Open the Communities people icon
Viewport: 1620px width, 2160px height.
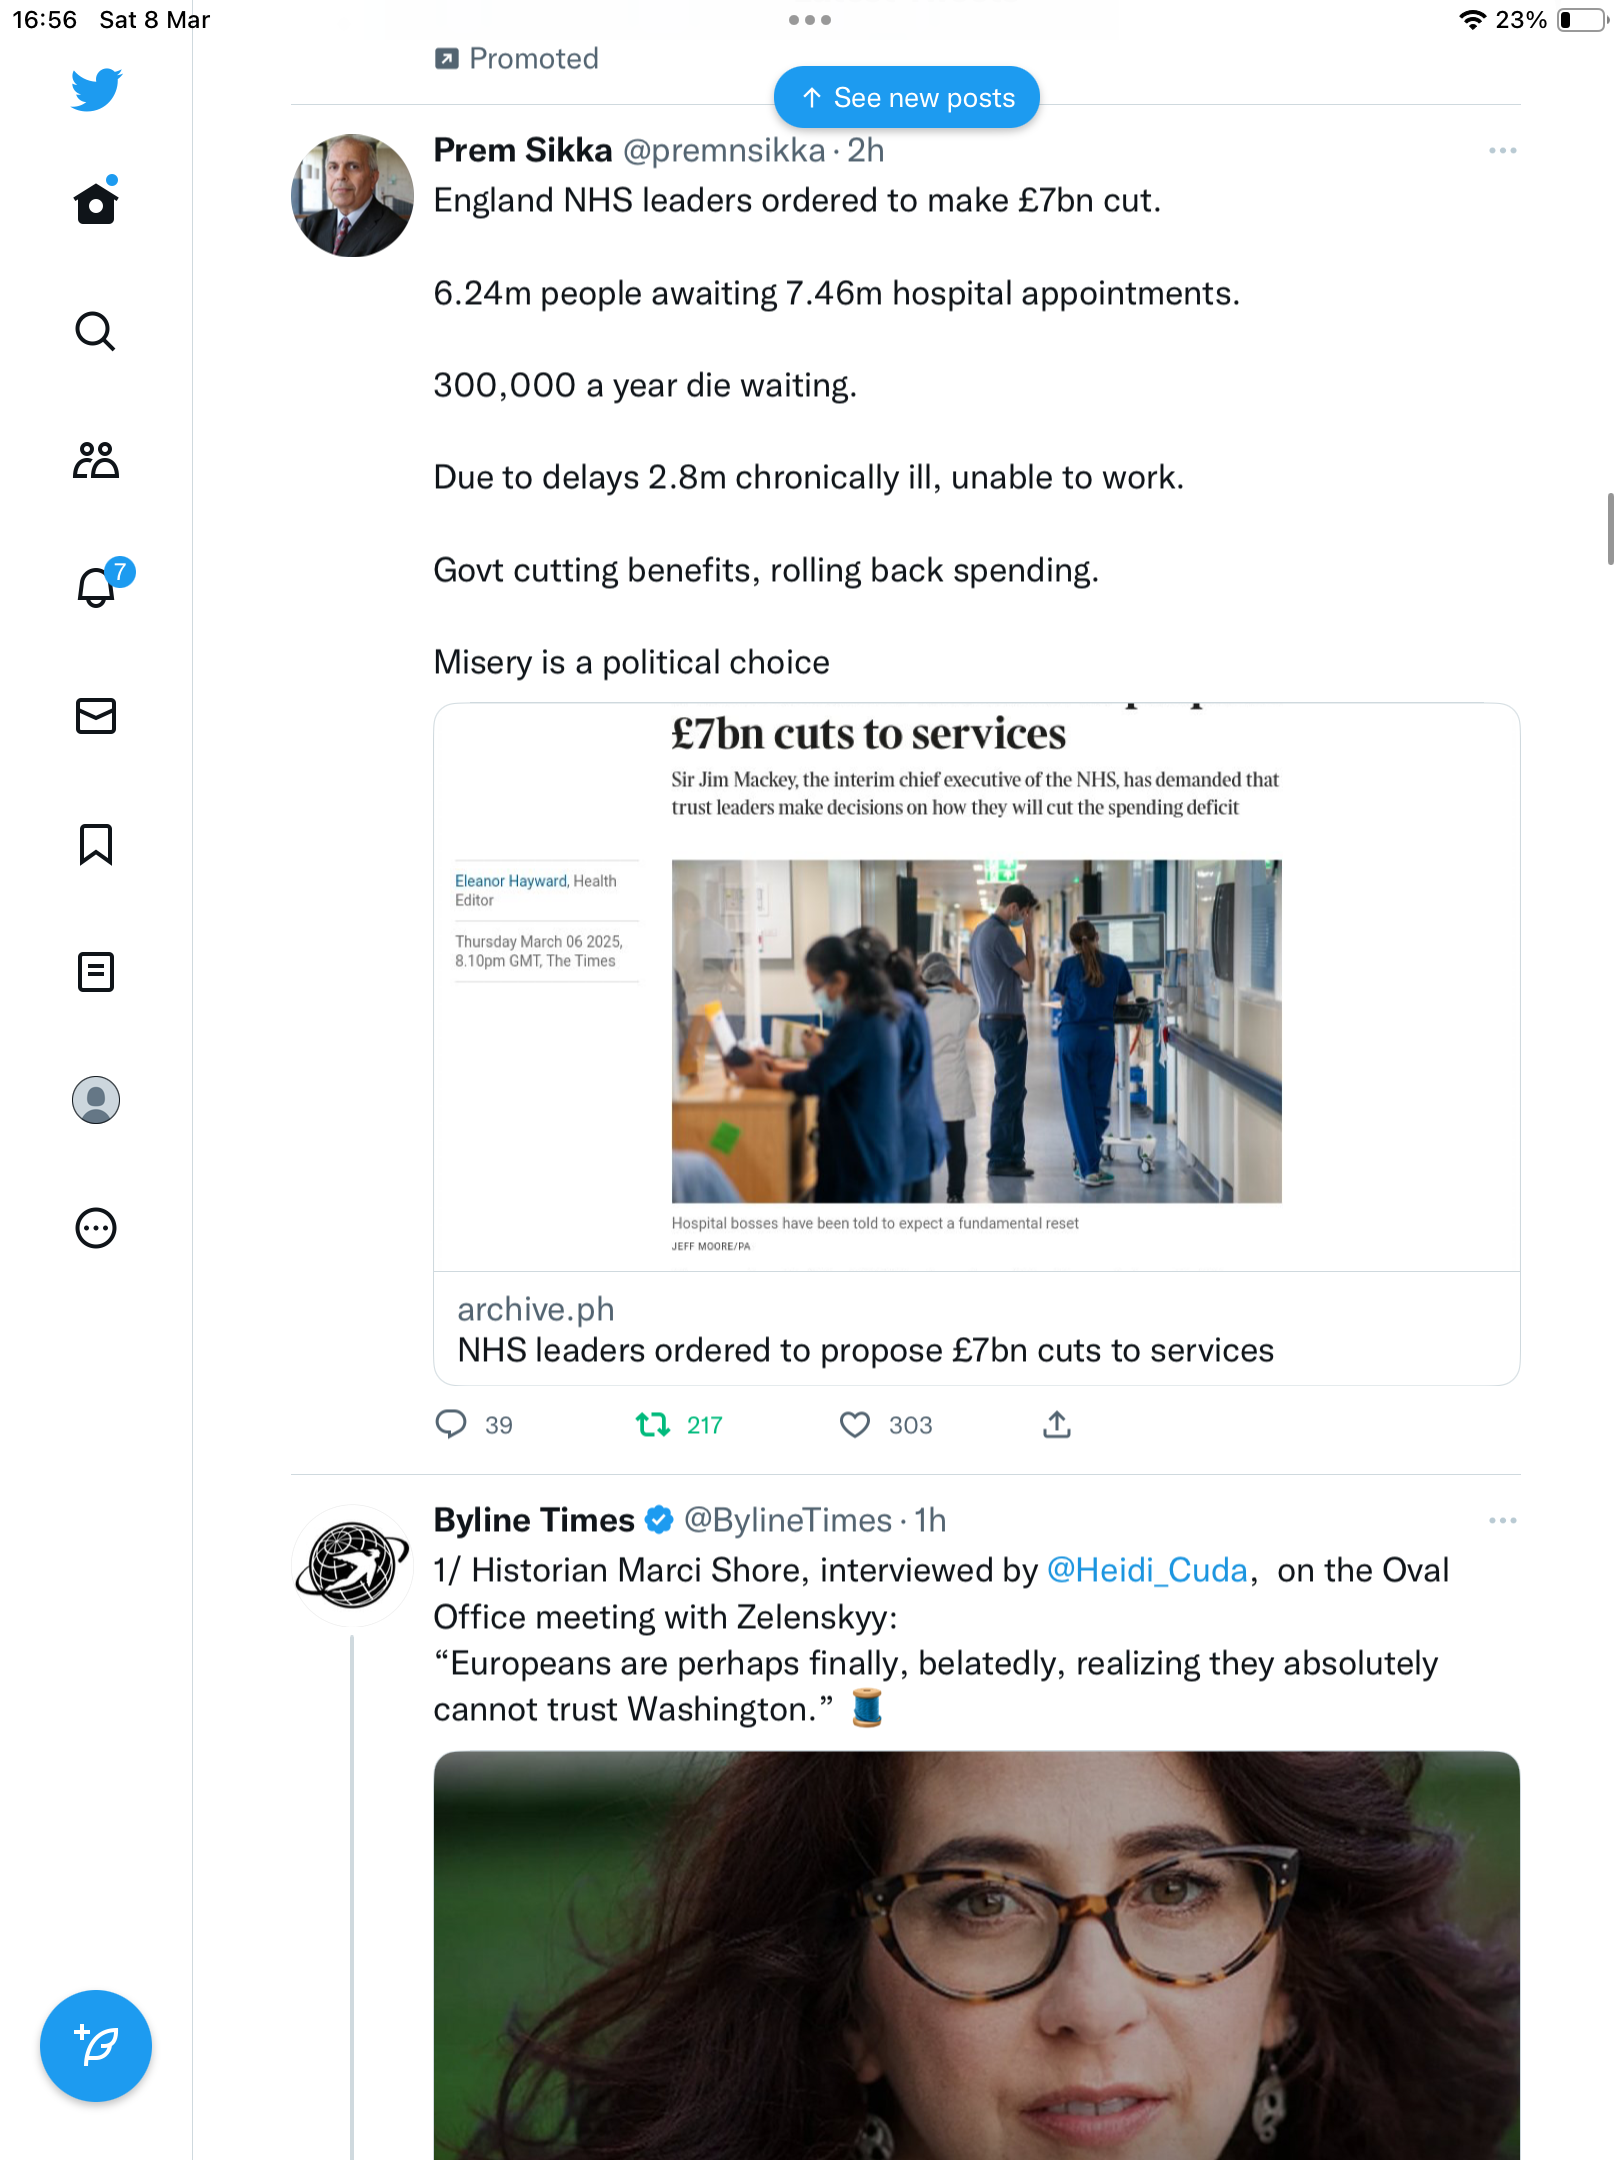pos(96,460)
